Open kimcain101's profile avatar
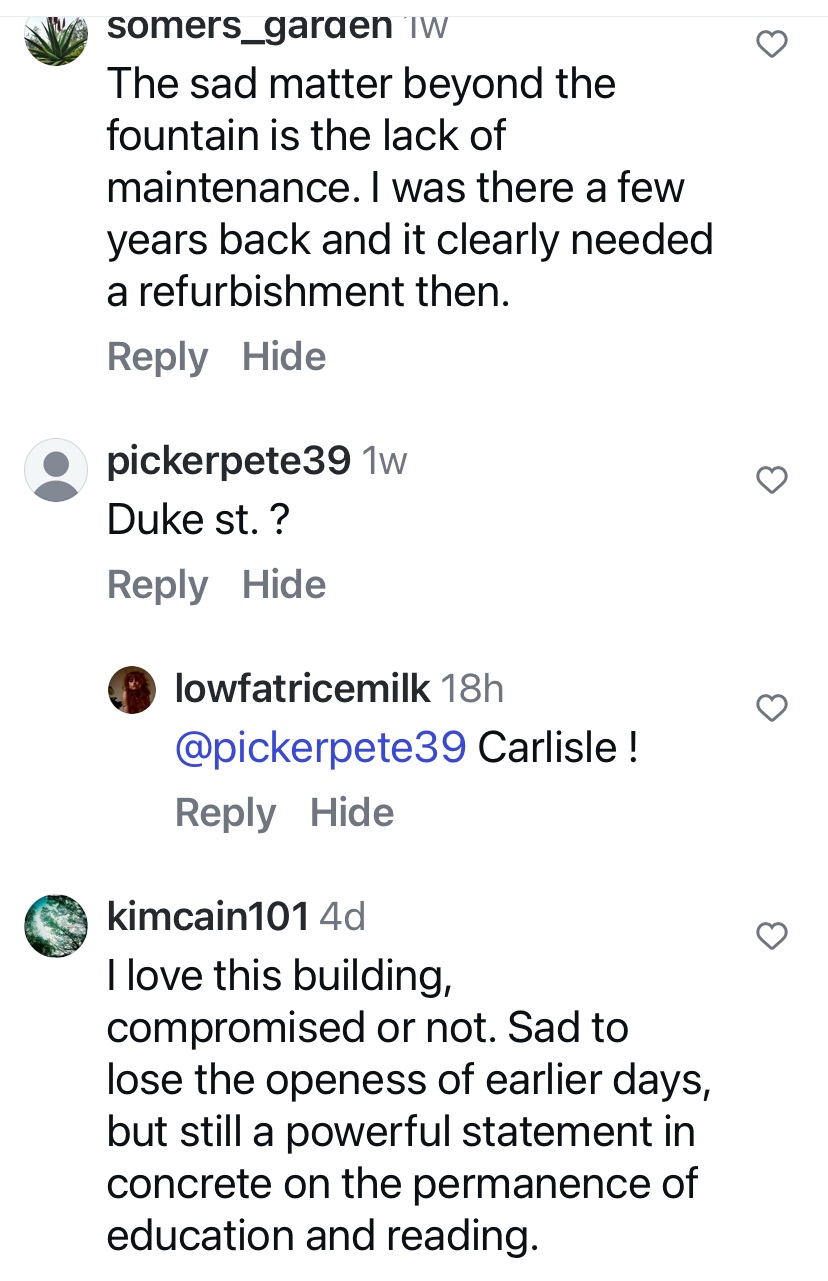The height and width of the screenshot is (1281, 828). coord(56,925)
